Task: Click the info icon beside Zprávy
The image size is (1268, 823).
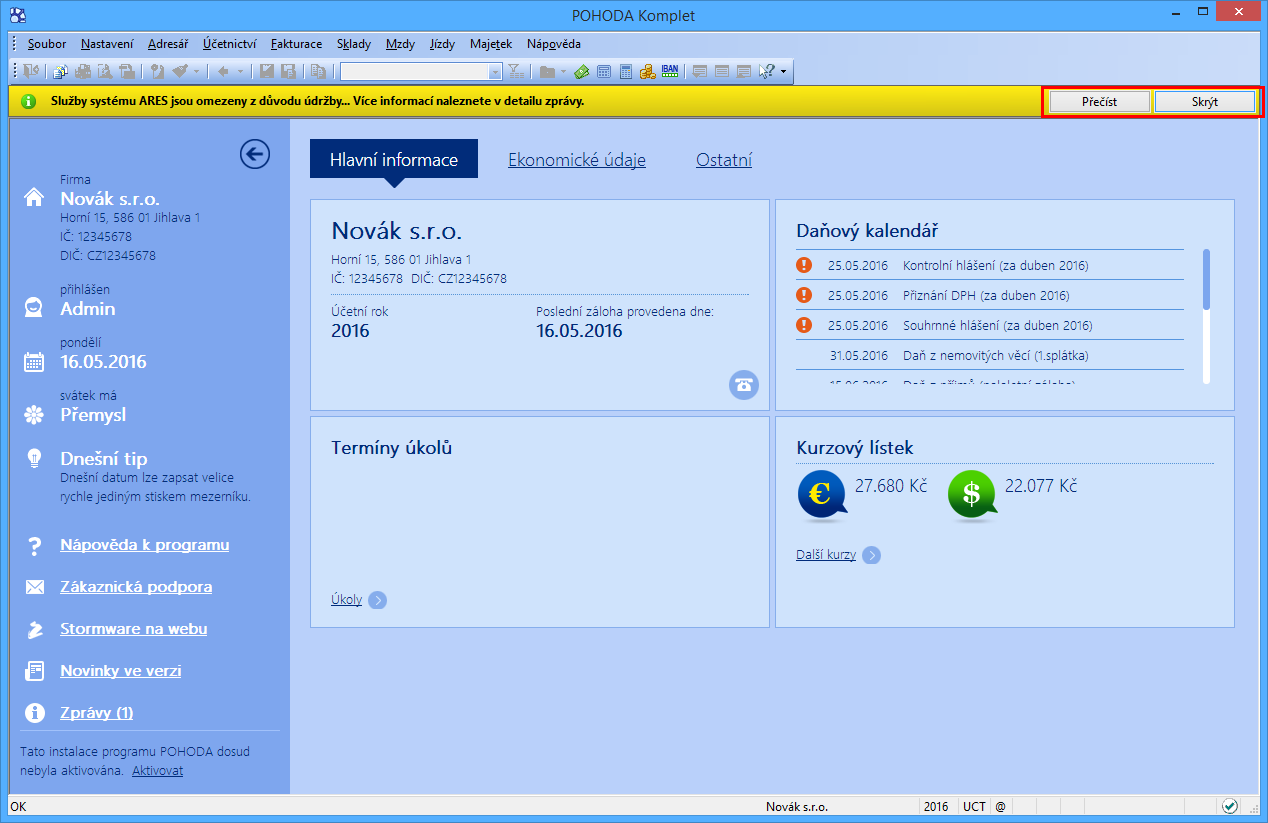Action: tap(35, 713)
